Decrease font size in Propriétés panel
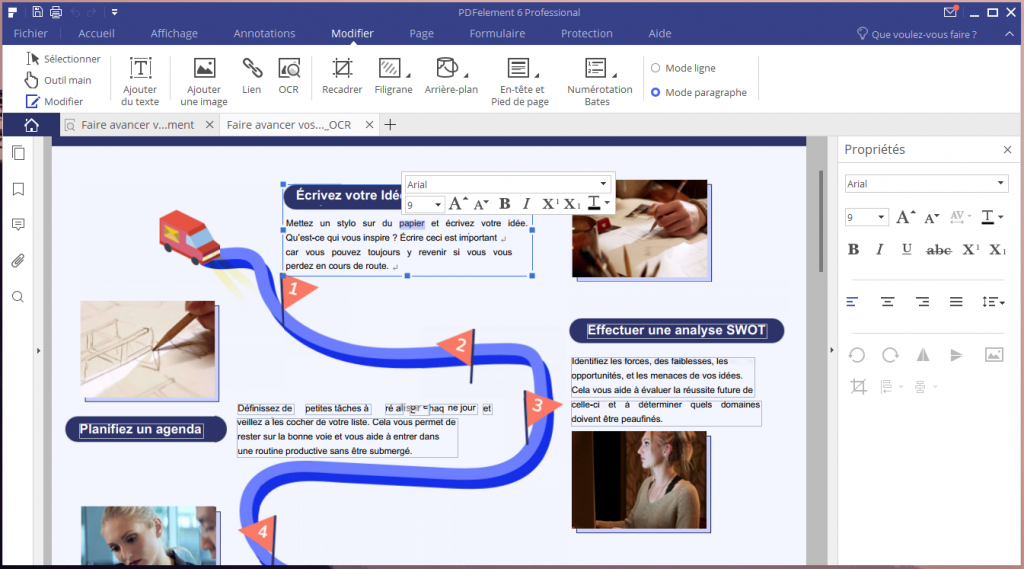Viewport: 1024px width, 569px height. point(931,218)
